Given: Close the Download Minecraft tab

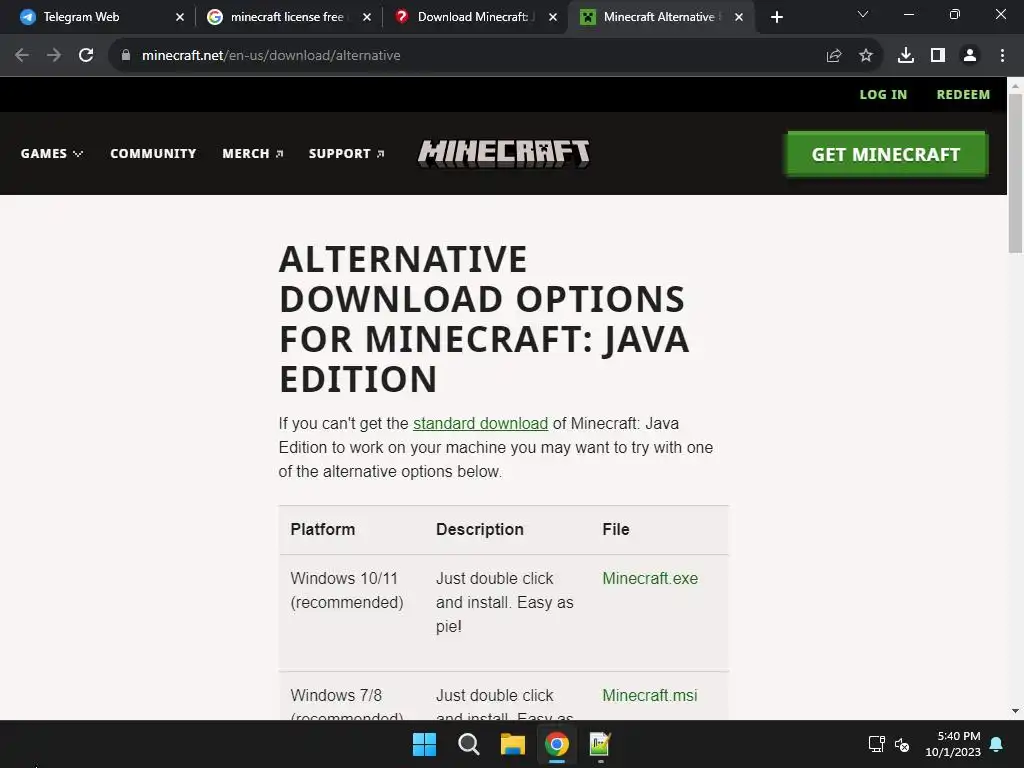Looking at the screenshot, I should (x=553, y=17).
